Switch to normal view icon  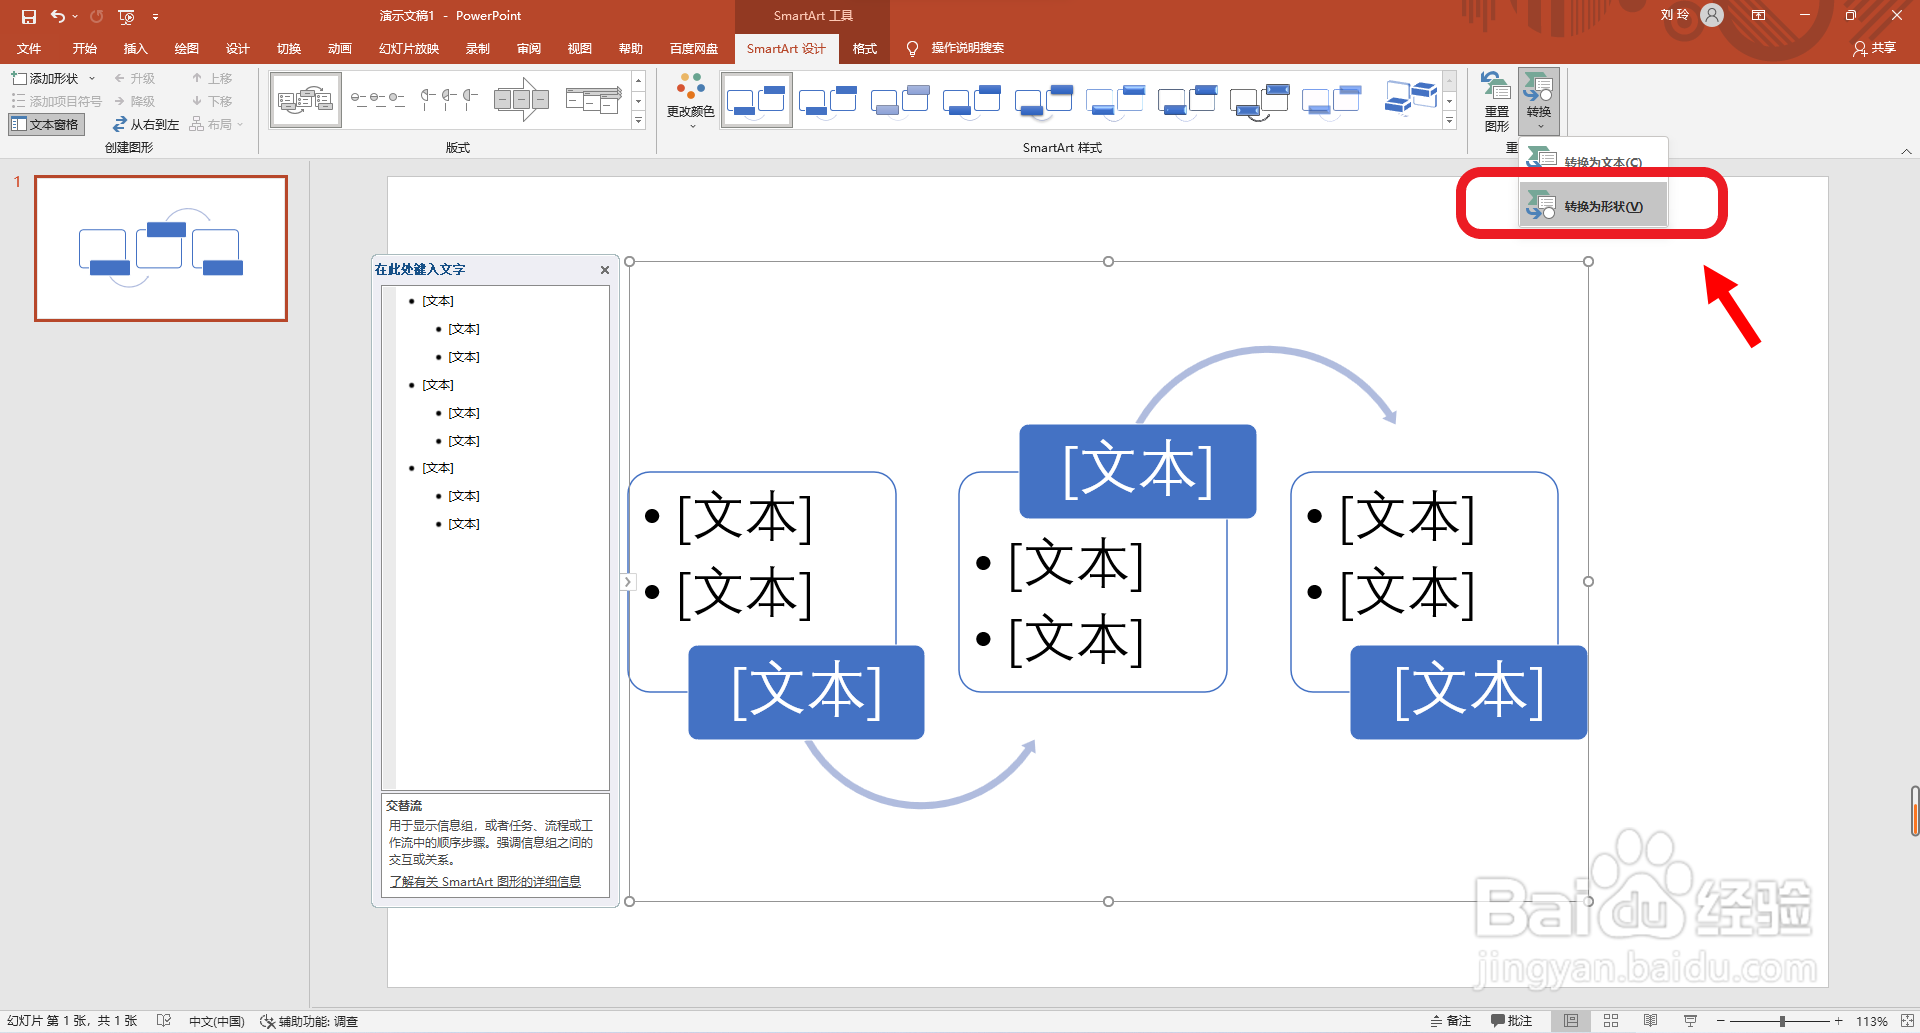point(1571,1021)
